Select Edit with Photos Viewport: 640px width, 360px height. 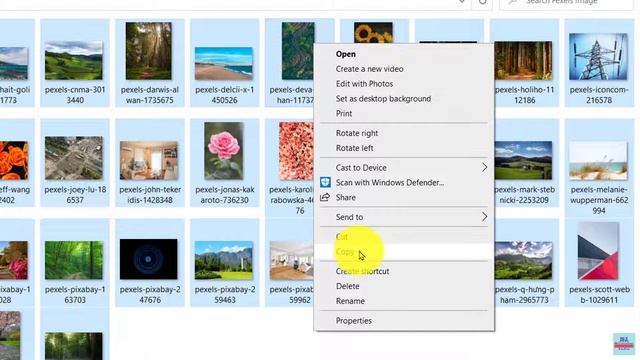tap(364, 84)
